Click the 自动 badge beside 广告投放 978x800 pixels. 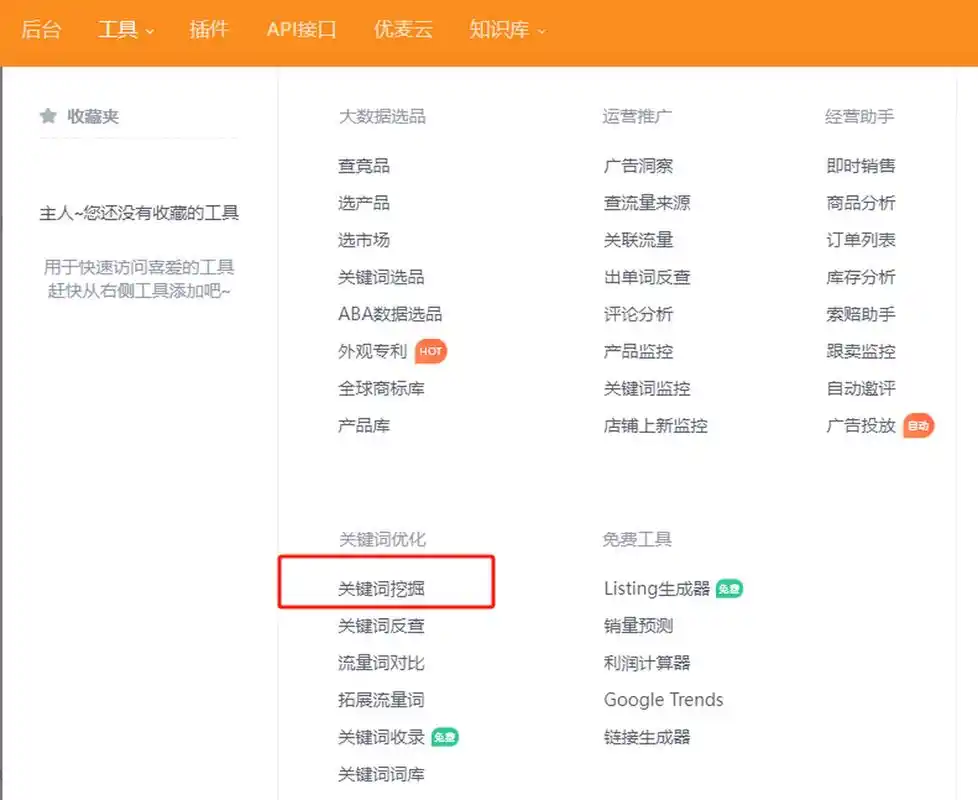(x=917, y=425)
